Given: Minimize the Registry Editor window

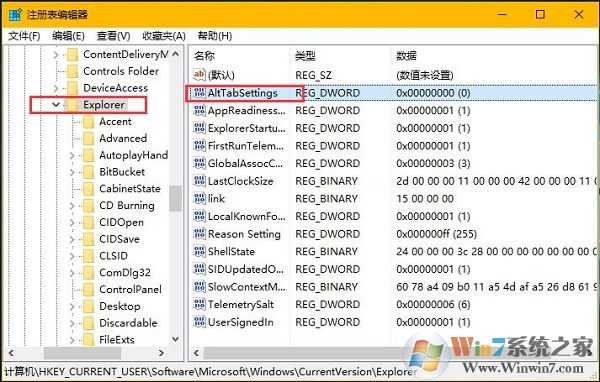Looking at the screenshot, I should [502, 15].
